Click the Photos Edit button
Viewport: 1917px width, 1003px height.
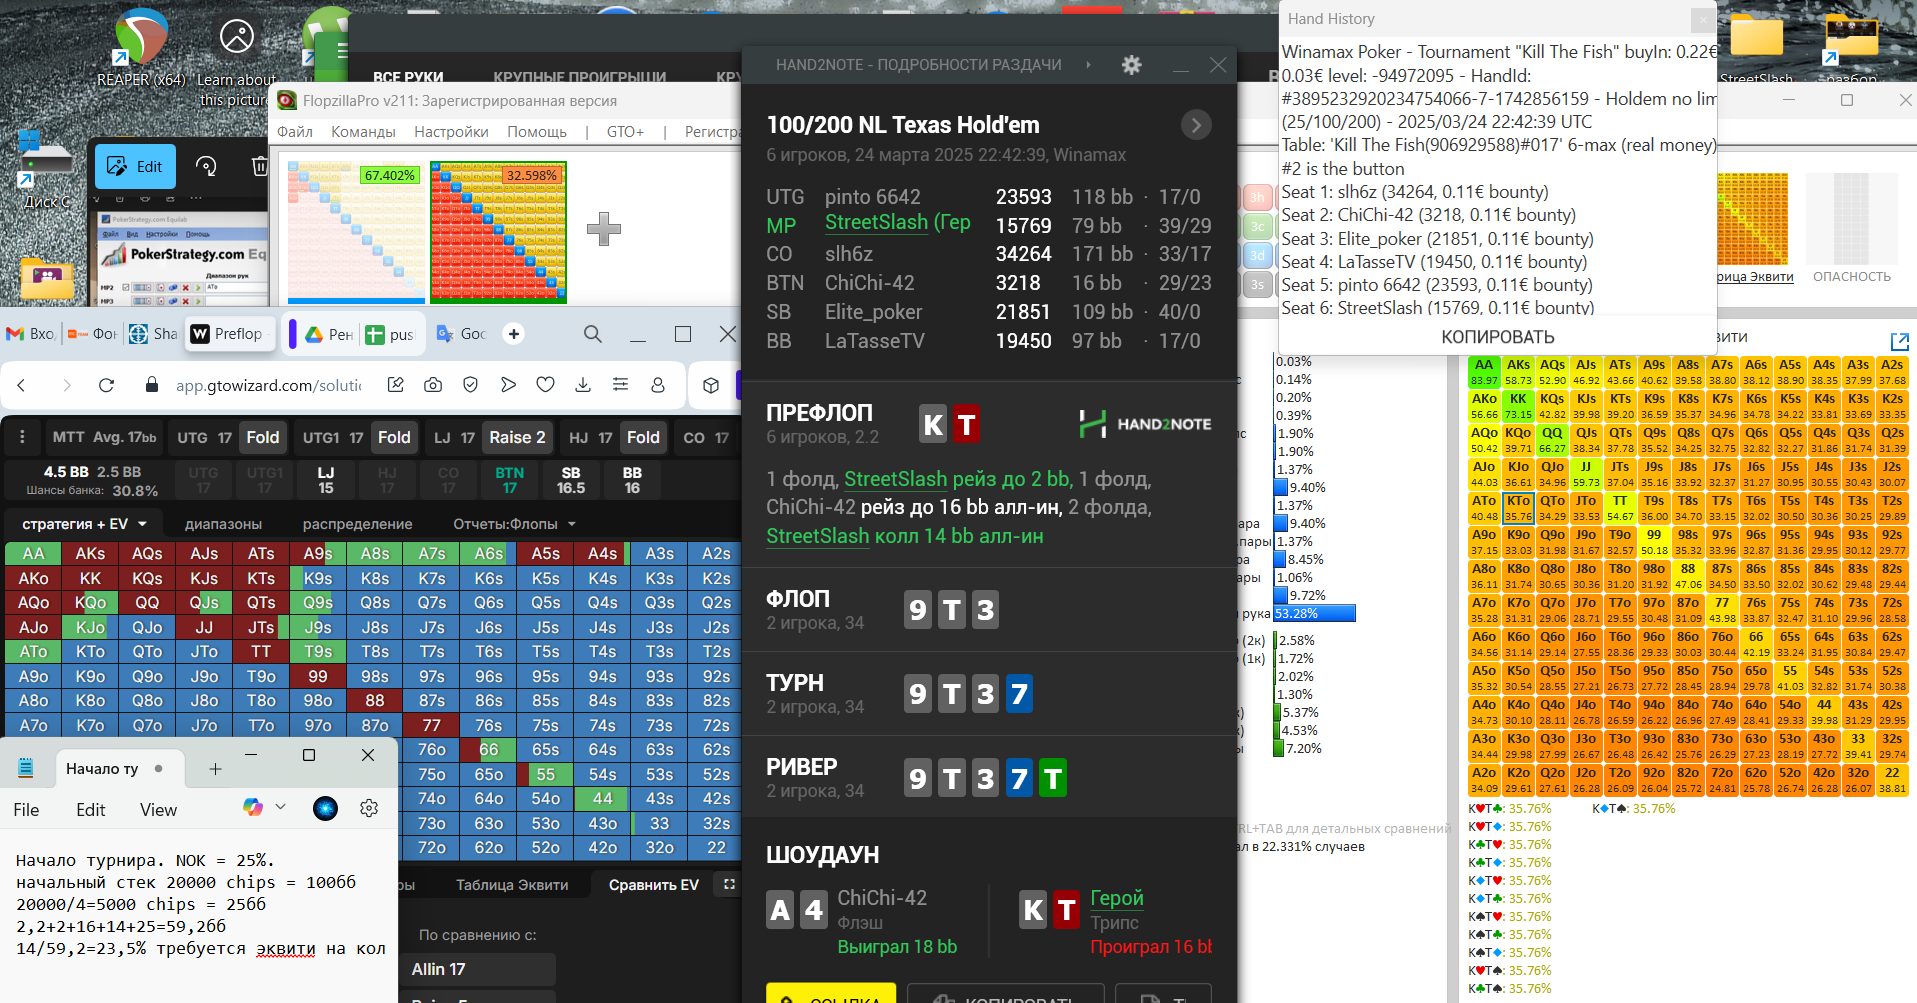[135, 166]
